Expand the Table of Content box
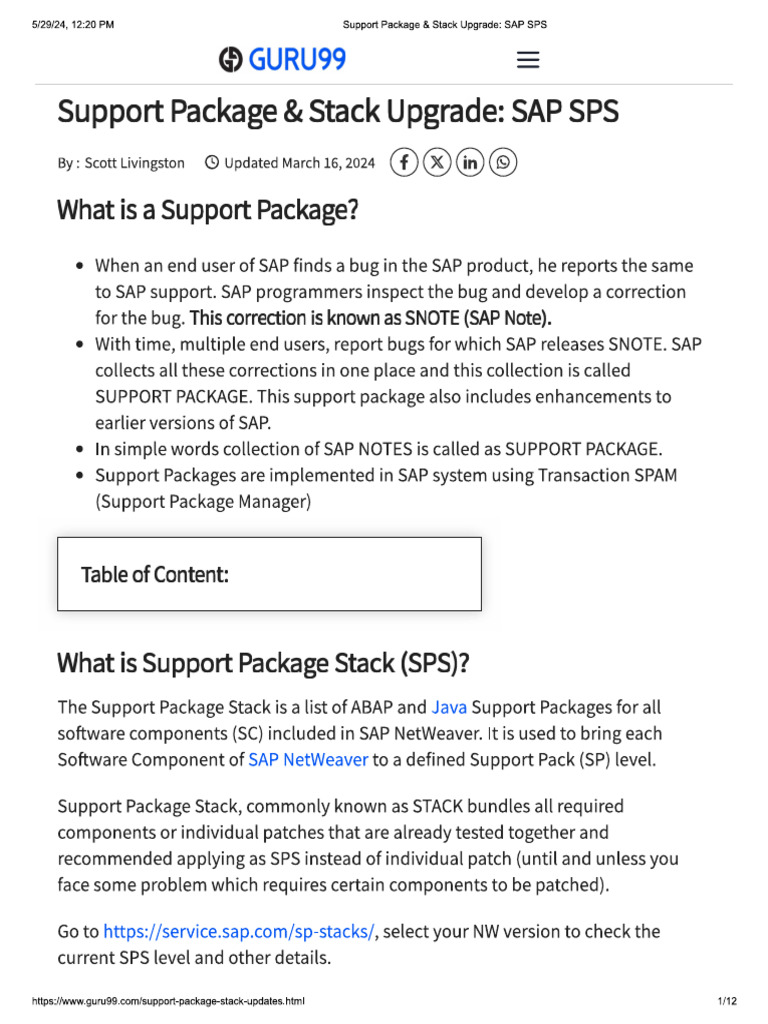The width and height of the screenshot is (768, 1024). [x=269, y=574]
